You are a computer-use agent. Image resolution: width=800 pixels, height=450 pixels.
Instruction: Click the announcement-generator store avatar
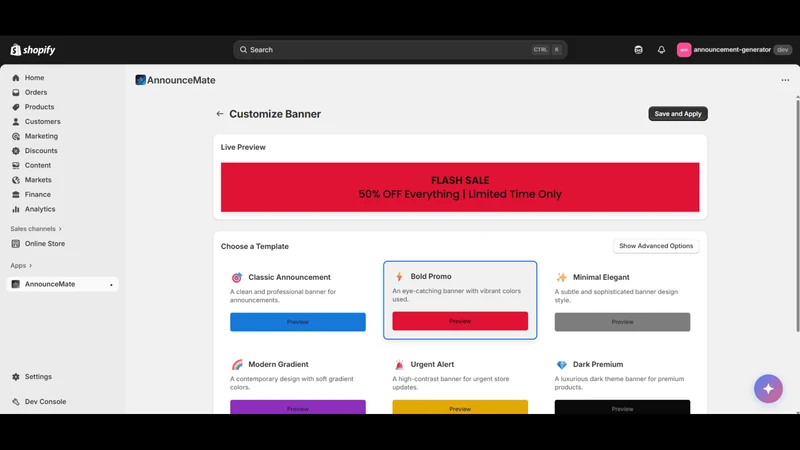click(684, 49)
